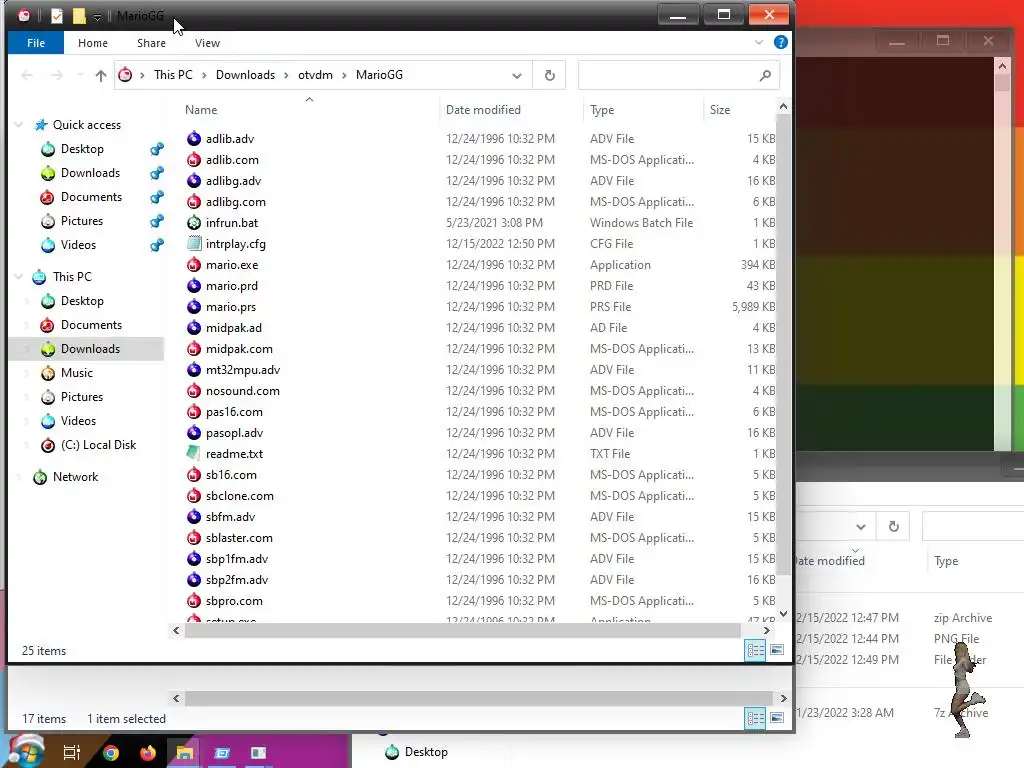Select Music under This PC
This screenshot has width=1024, height=768.
click(x=77, y=373)
